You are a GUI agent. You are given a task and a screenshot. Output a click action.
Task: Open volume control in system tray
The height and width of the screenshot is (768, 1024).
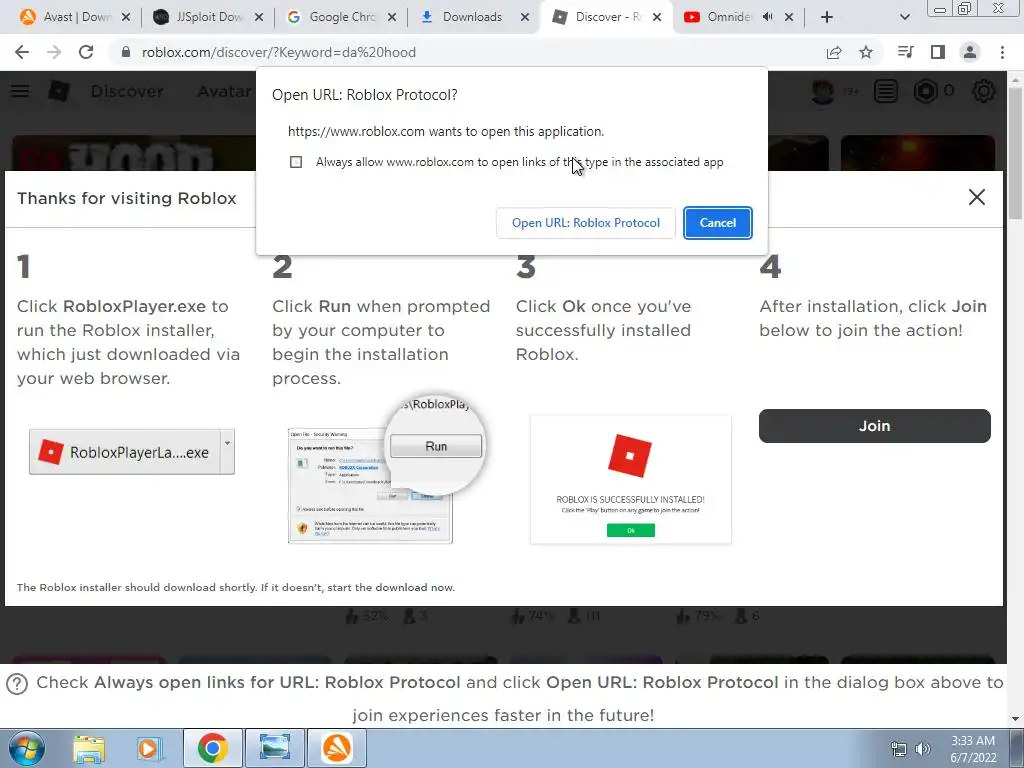click(923, 749)
